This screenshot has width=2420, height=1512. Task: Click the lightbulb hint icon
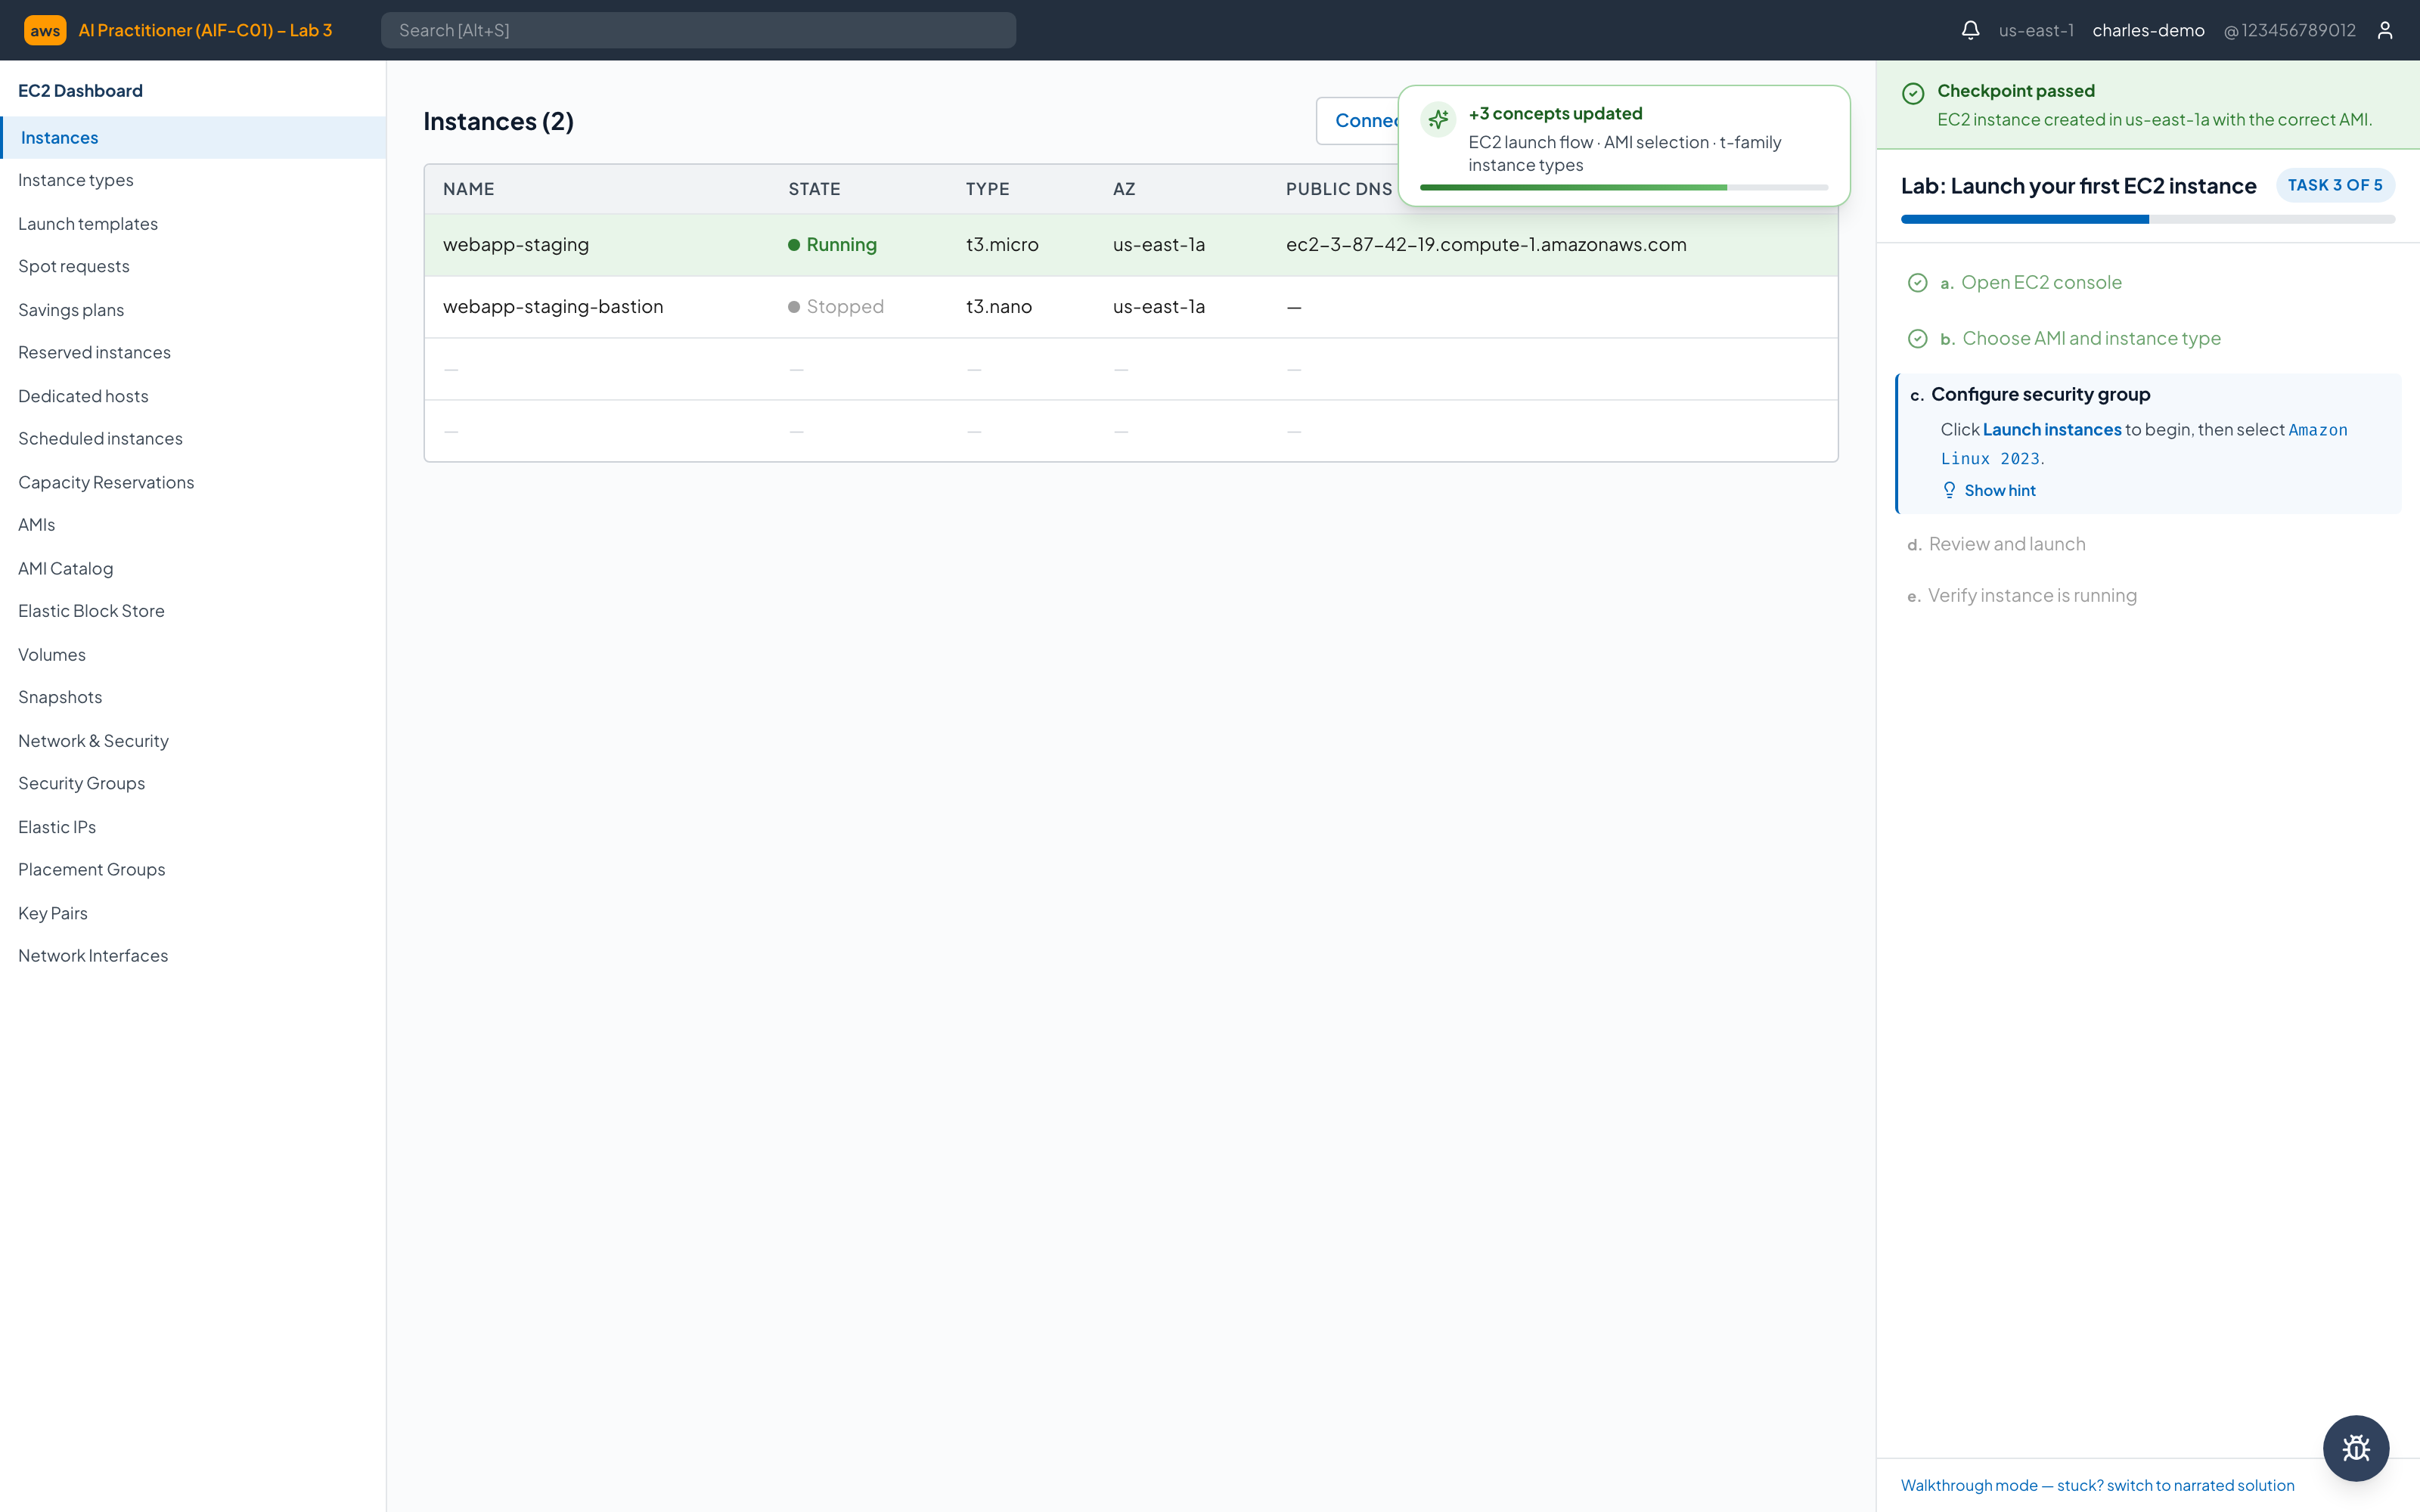click(x=1949, y=490)
